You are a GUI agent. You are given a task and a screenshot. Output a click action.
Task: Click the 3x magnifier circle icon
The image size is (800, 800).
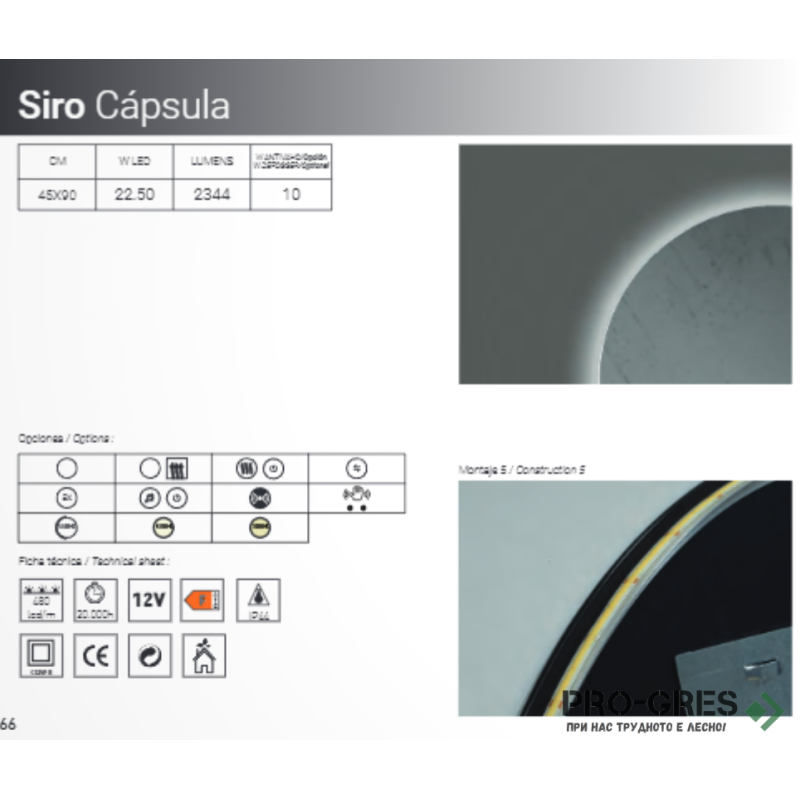(x=66, y=498)
